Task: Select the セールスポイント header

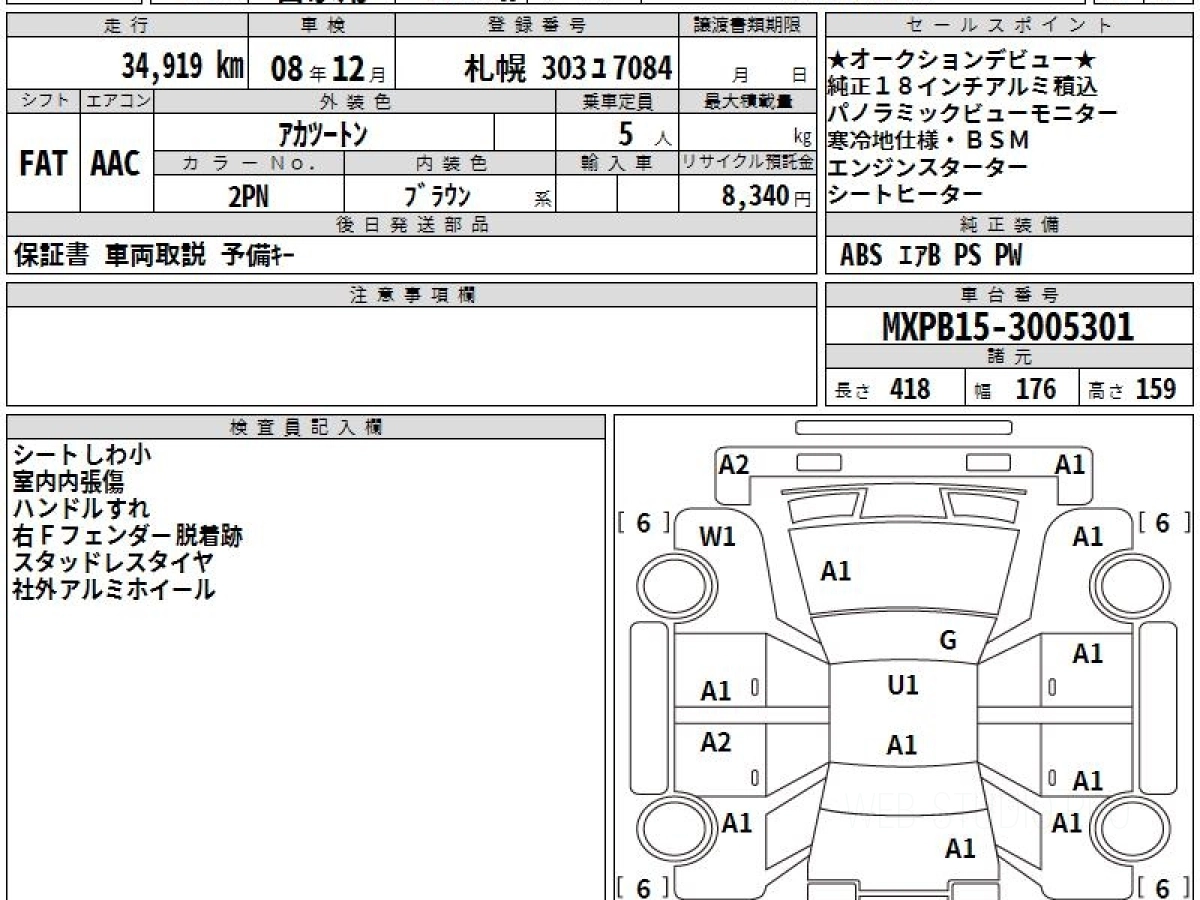Action: click(1010, 26)
